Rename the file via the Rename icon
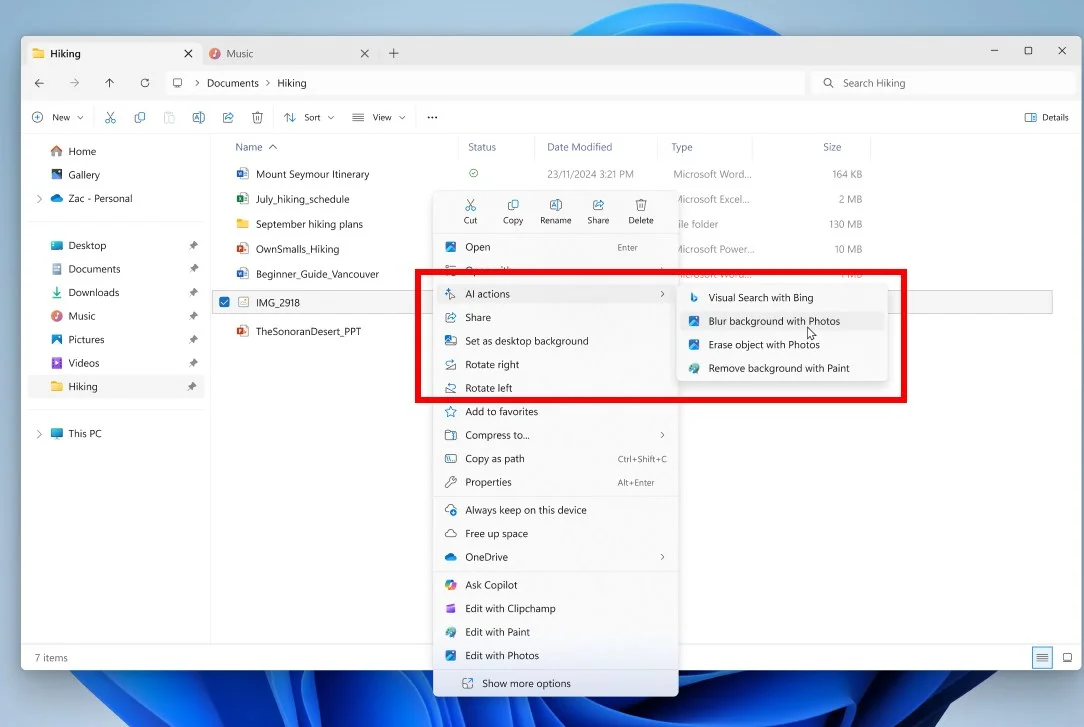The image size is (1084, 727). pos(555,211)
